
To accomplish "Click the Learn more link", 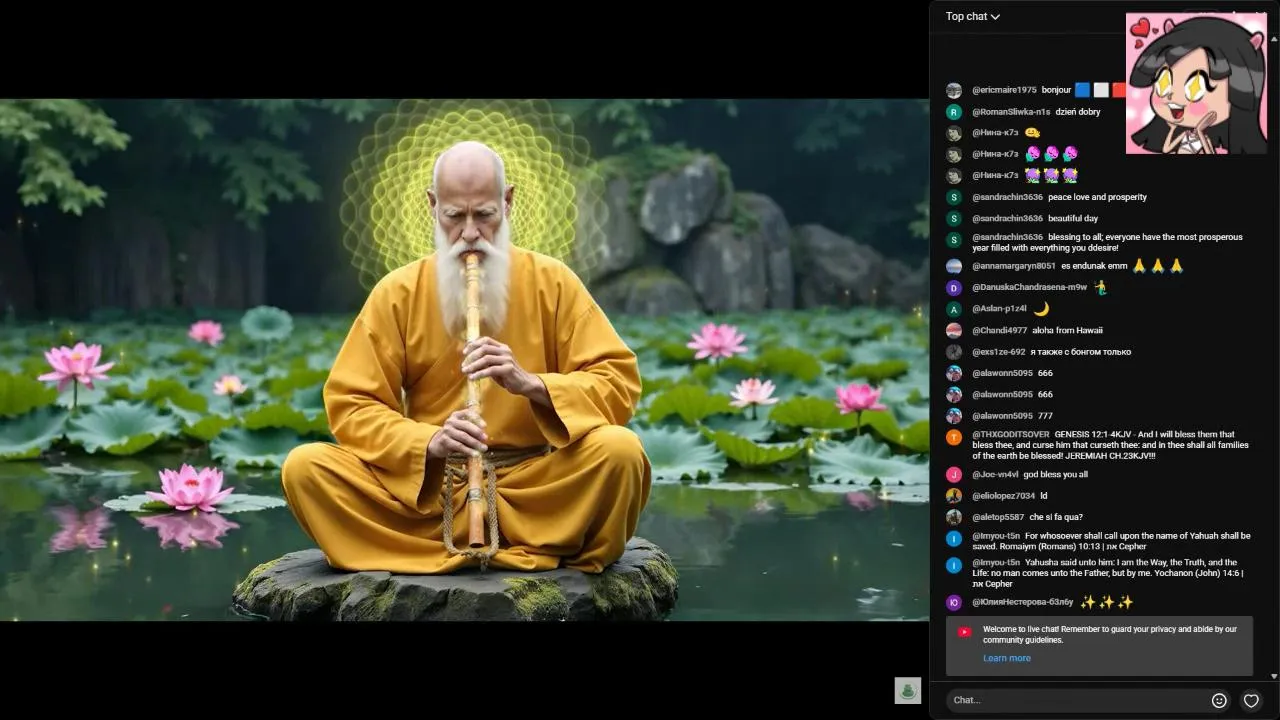I will [1007, 658].
